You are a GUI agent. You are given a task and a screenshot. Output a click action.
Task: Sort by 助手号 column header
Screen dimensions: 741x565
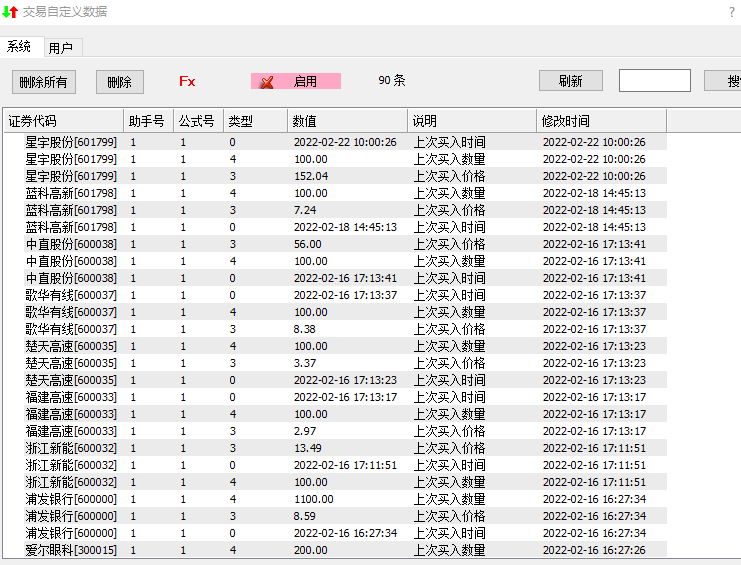pos(146,121)
